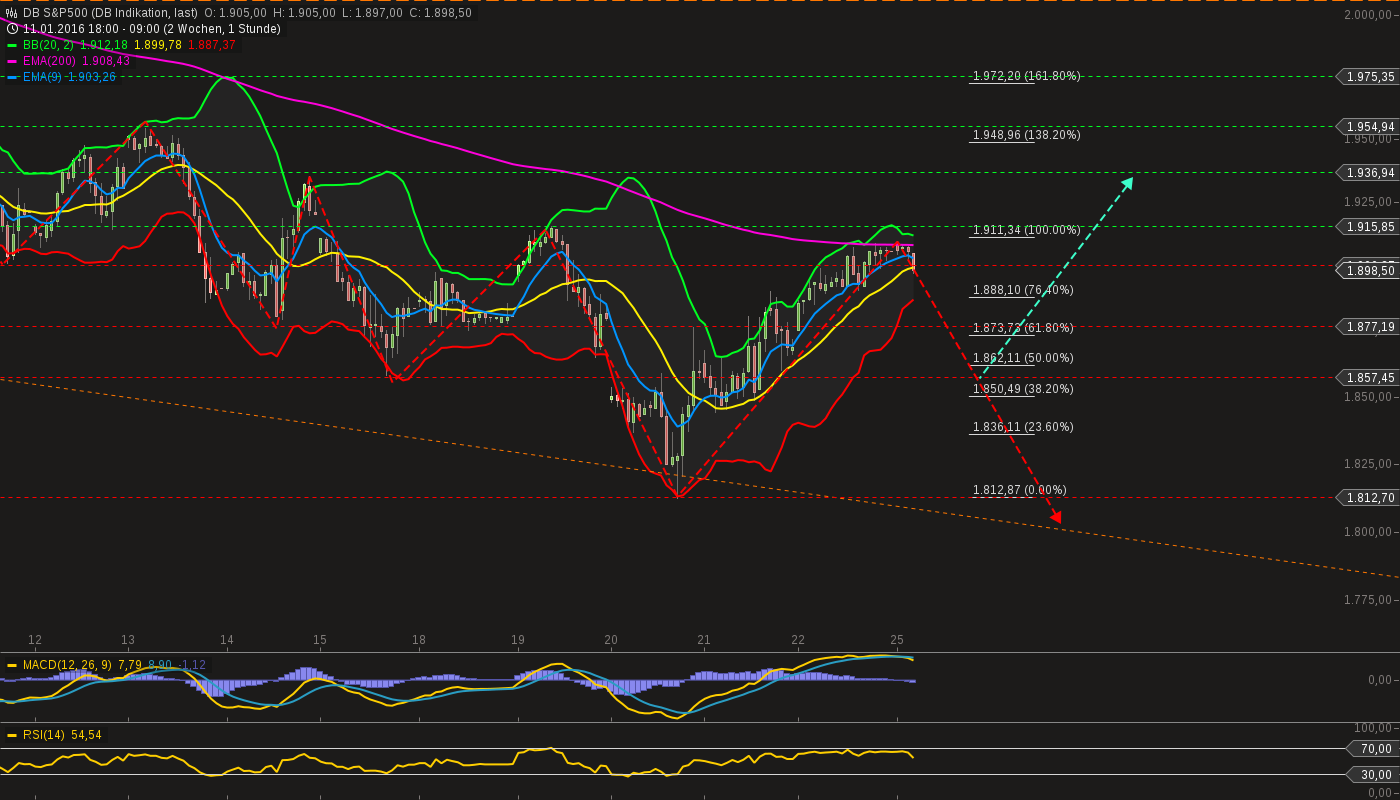Select the 1.812,87 (0.00%) Fibonacci label
The width and height of the screenshot is (1400, 800).
click(1020, 490)
